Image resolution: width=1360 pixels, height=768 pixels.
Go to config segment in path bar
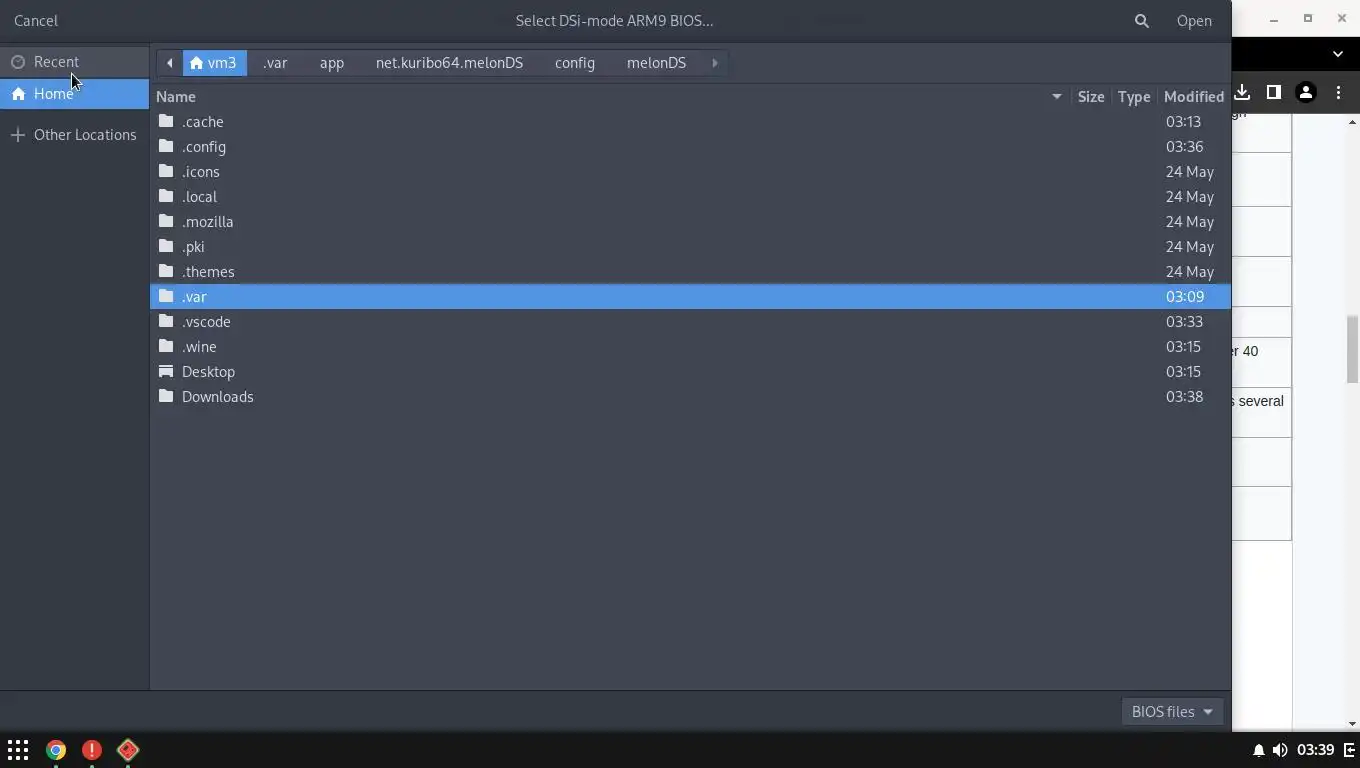(x=575, y=63)
